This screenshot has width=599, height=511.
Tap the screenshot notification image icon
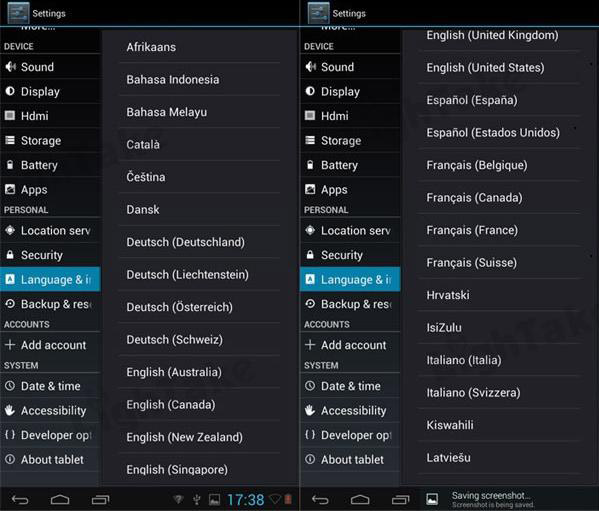click(x=432, y=499)
